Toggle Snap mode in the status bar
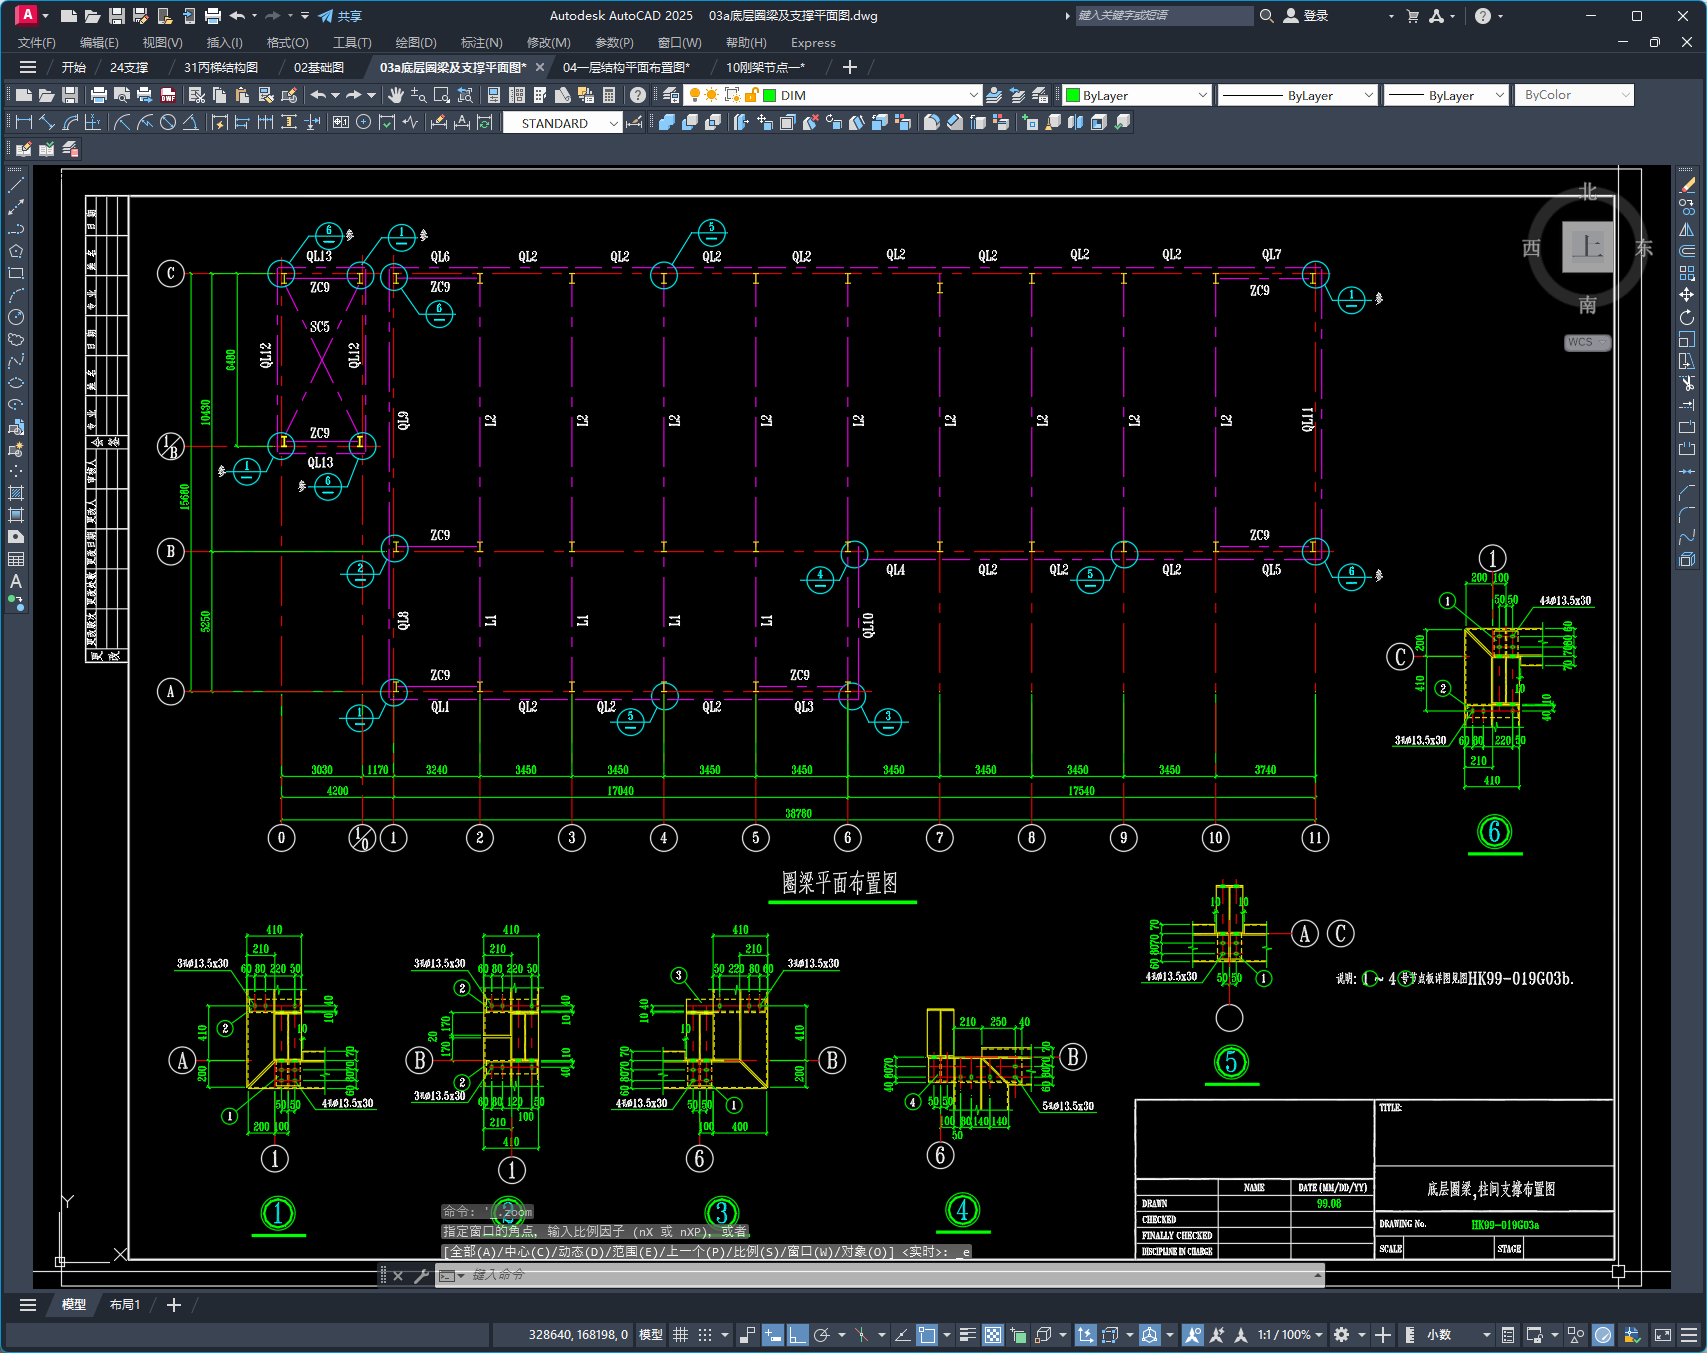The image size is (1707, 1353). coord(705,1335)
